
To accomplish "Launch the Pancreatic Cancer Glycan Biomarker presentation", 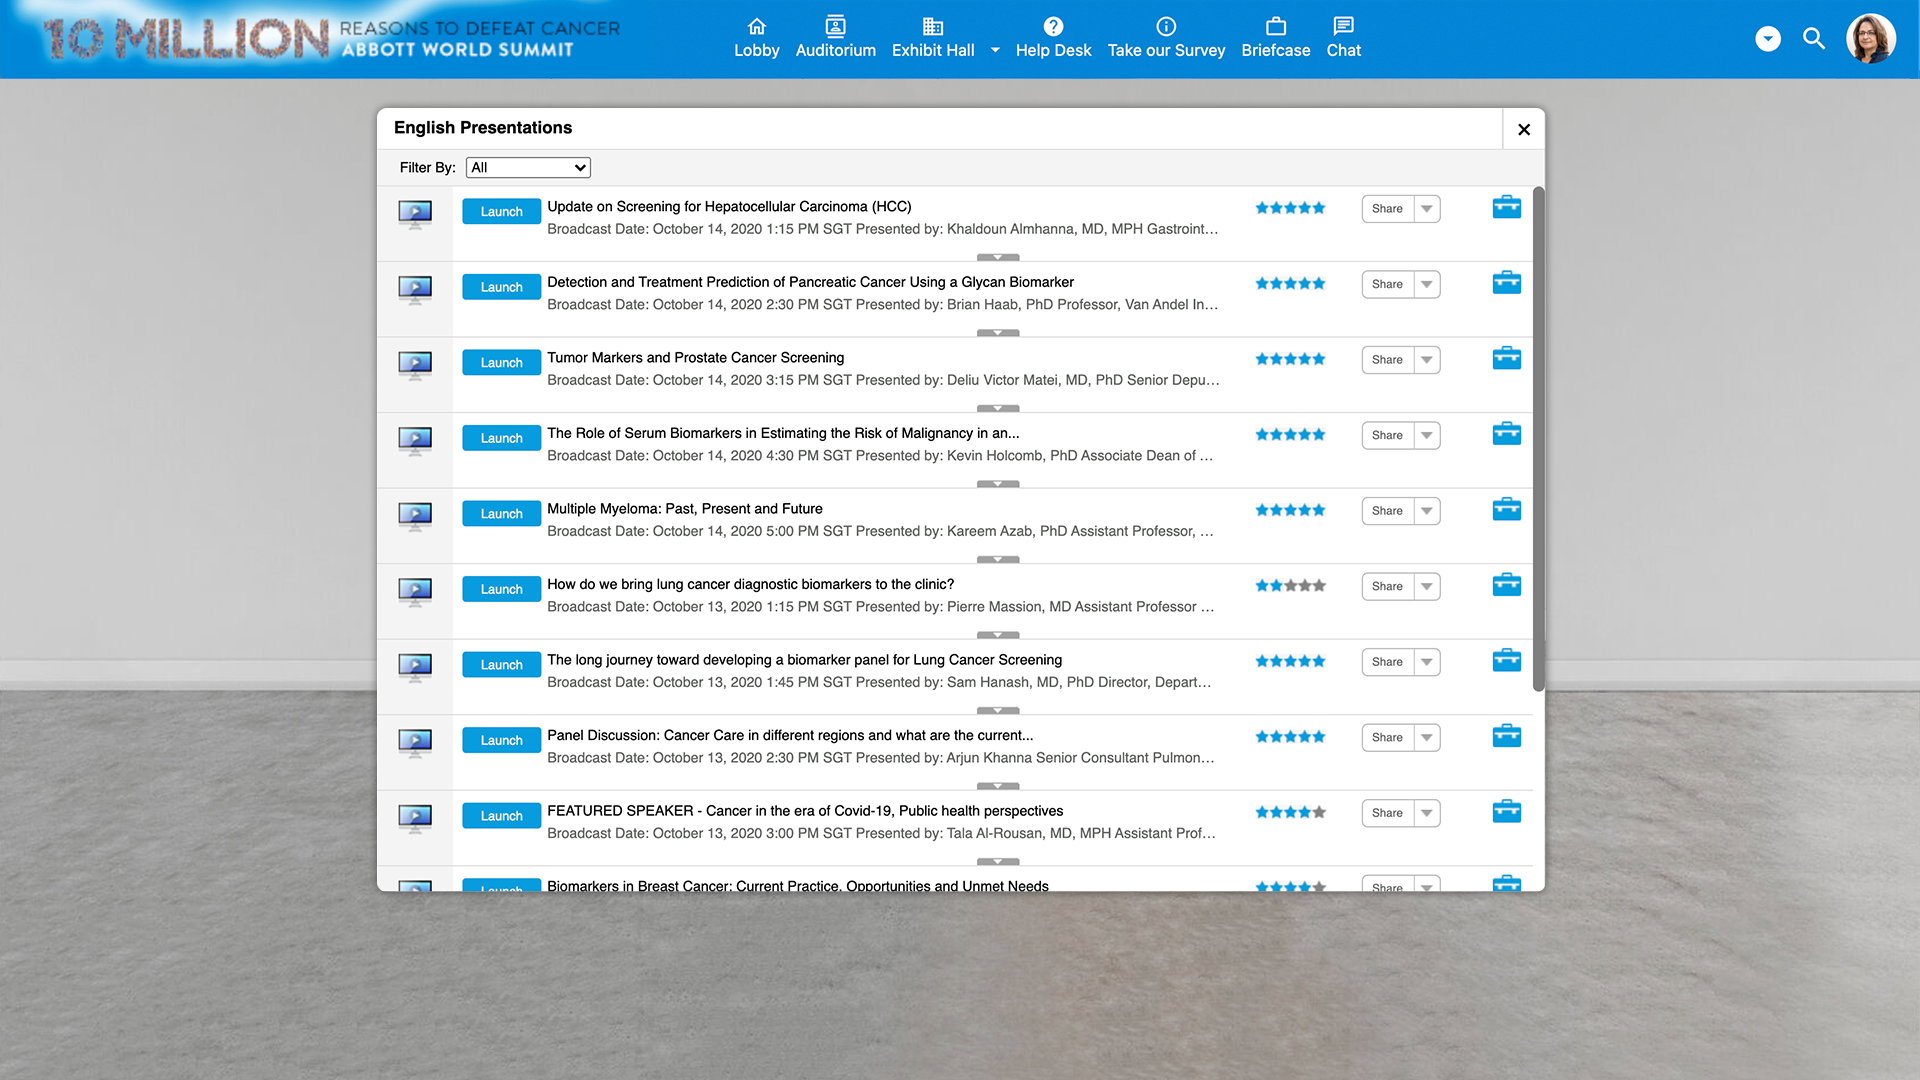I will tap(501, 287).
